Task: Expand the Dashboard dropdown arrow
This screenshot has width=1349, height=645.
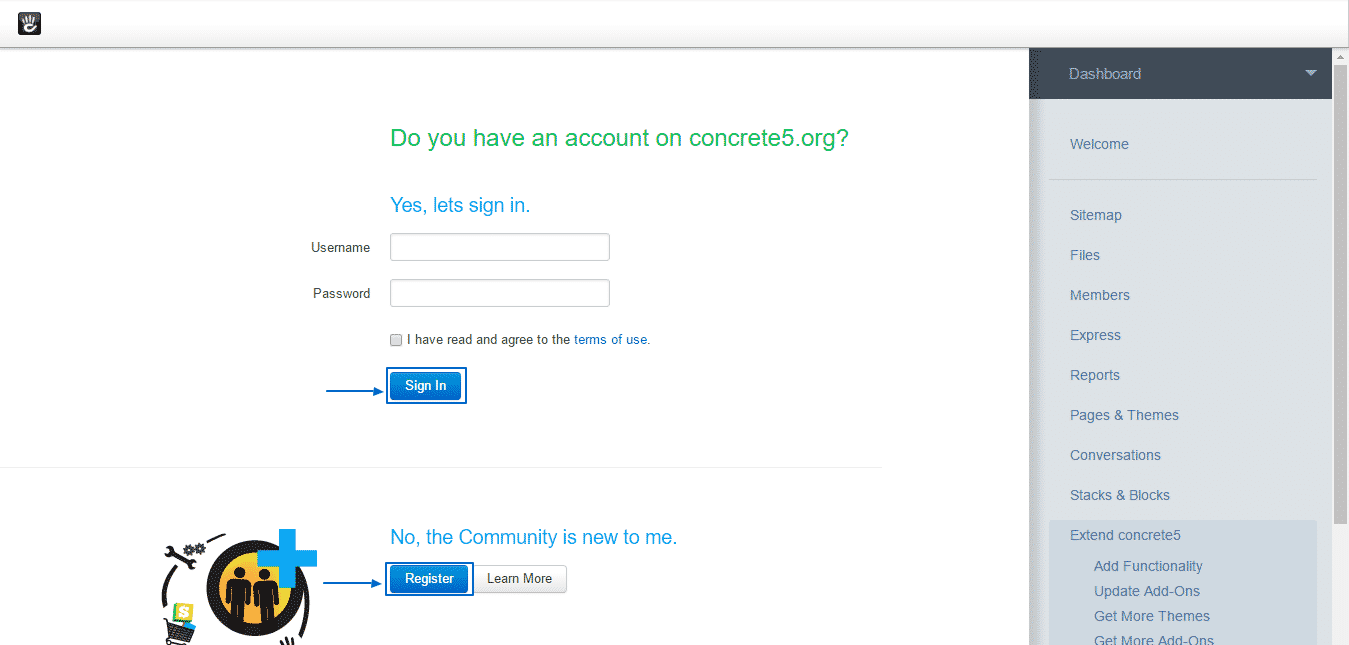Action: 1310,73
